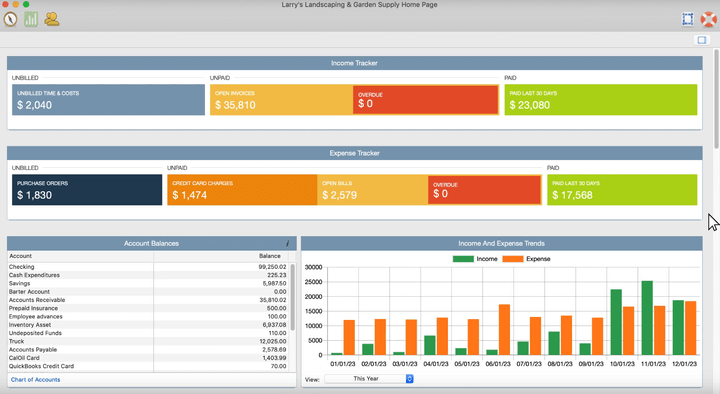720x394 pixels.
Task: Open the Open Bills tile
Action: click(372, 190)
